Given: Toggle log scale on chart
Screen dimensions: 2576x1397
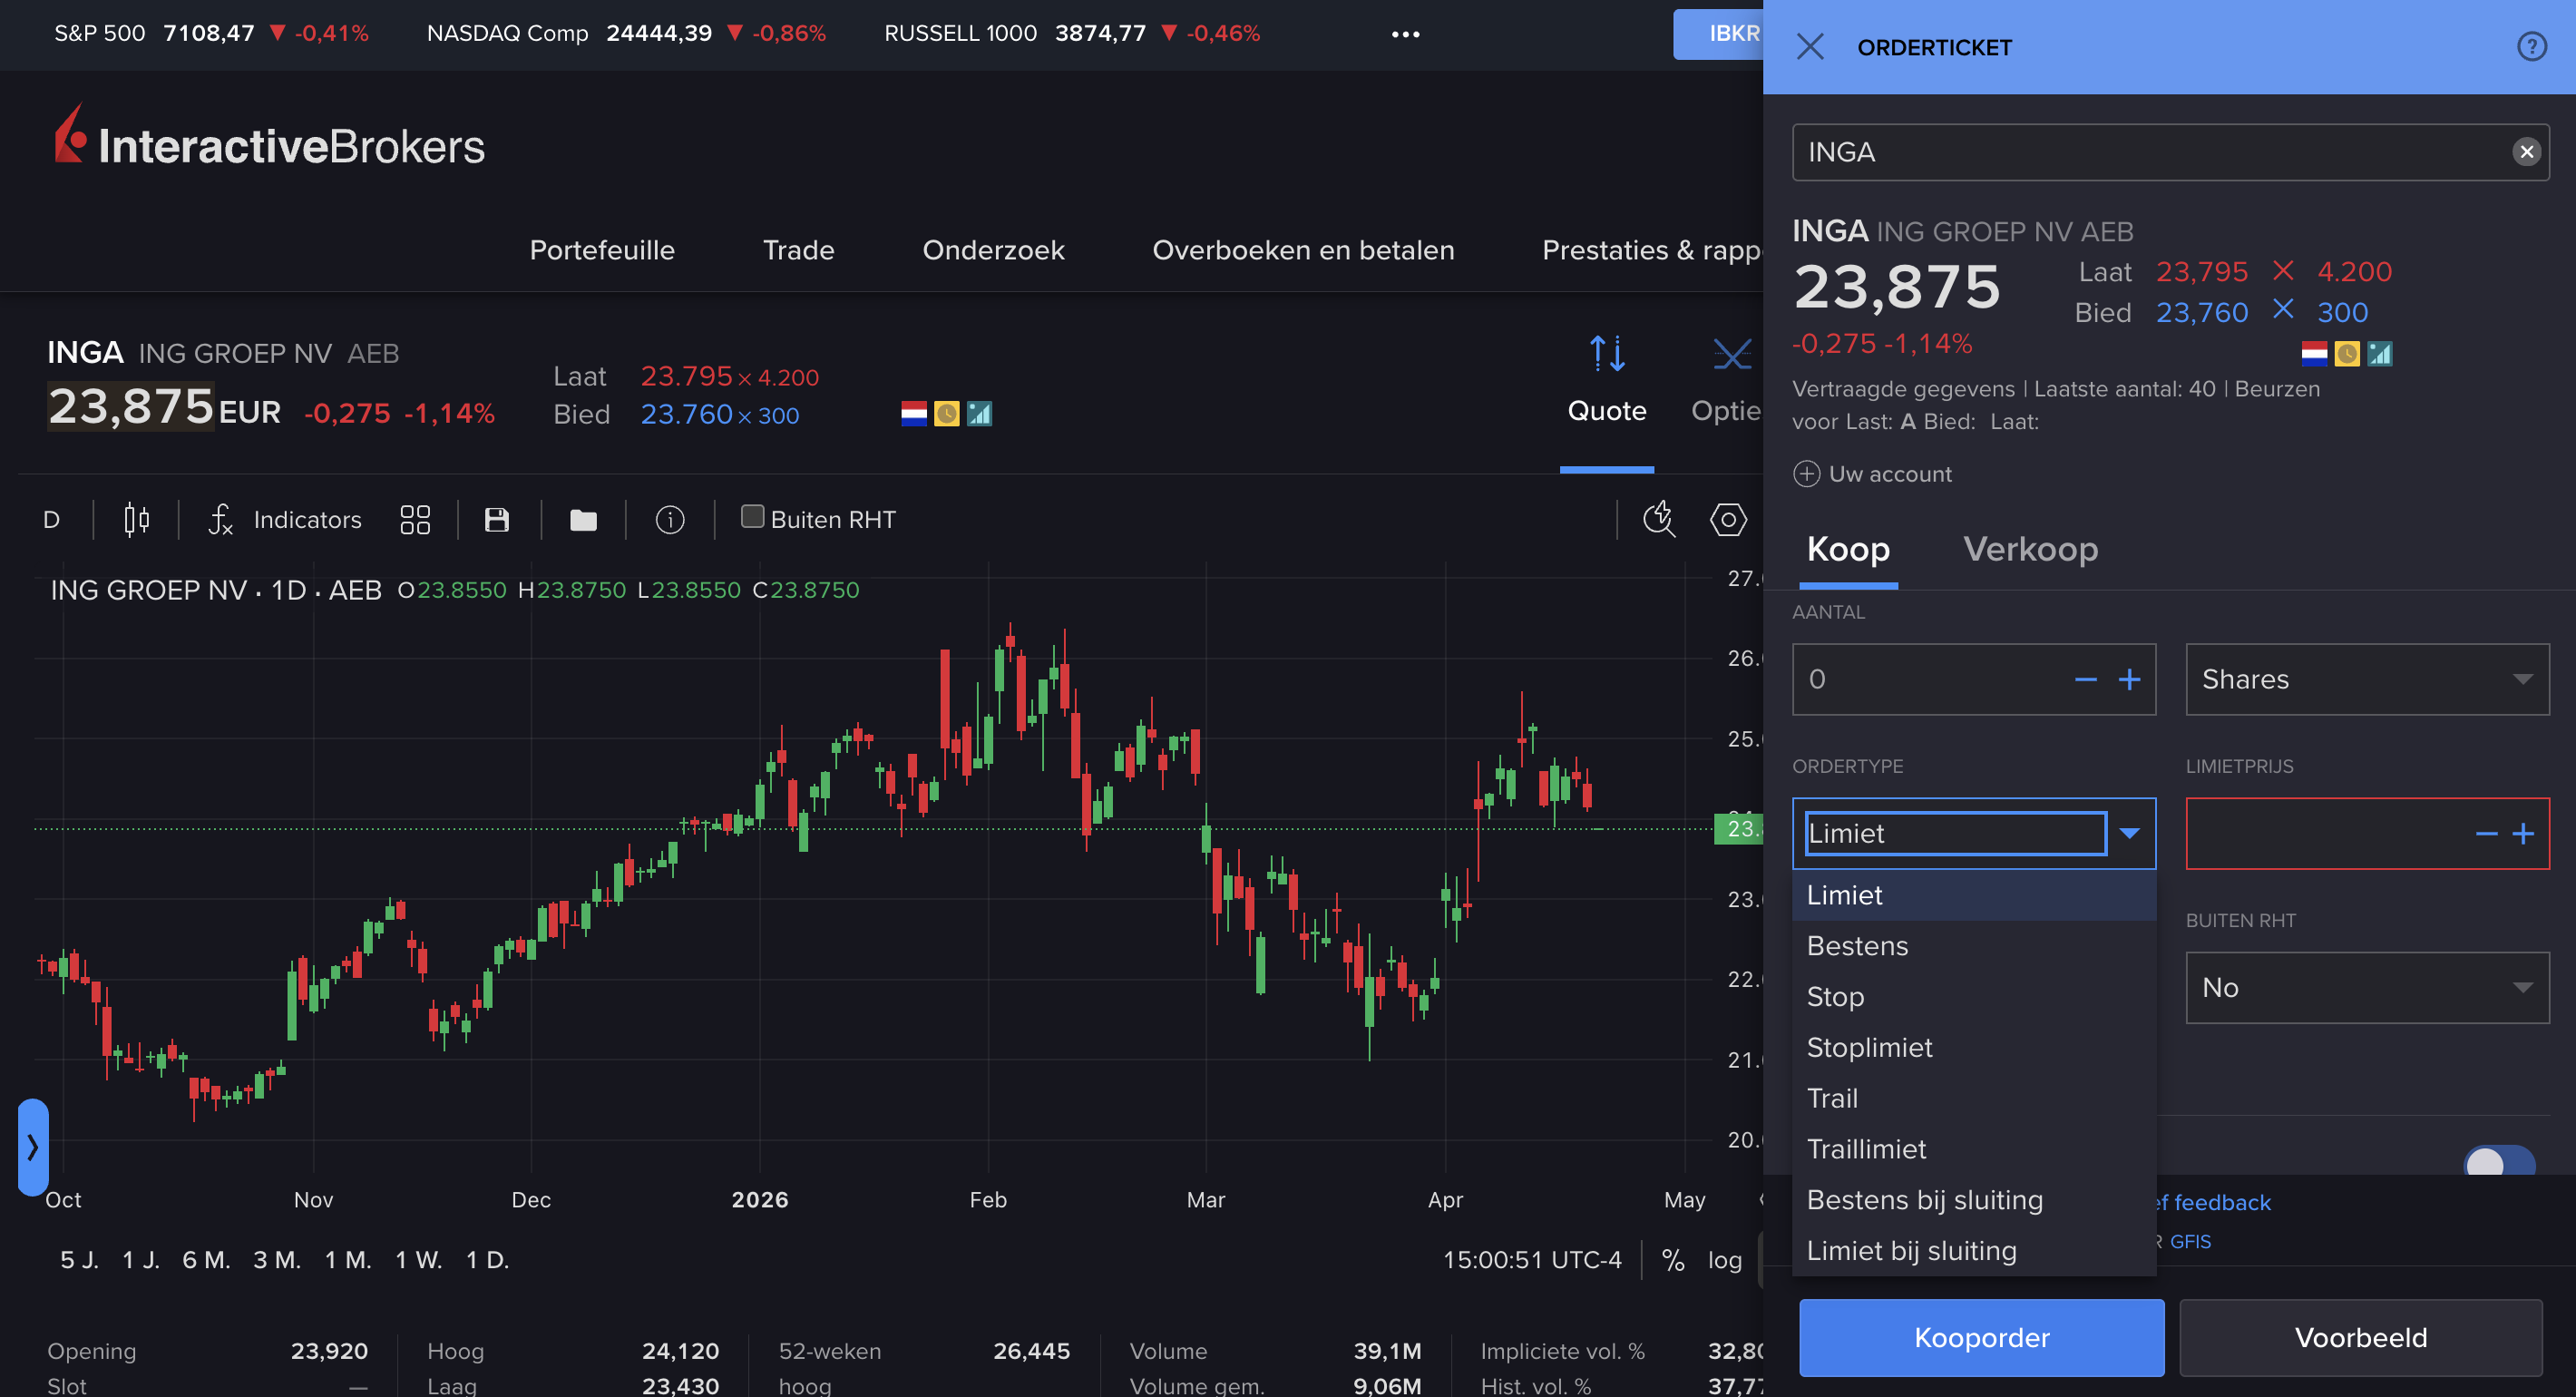Looking at the screenshot, I should point(1724,1260).
